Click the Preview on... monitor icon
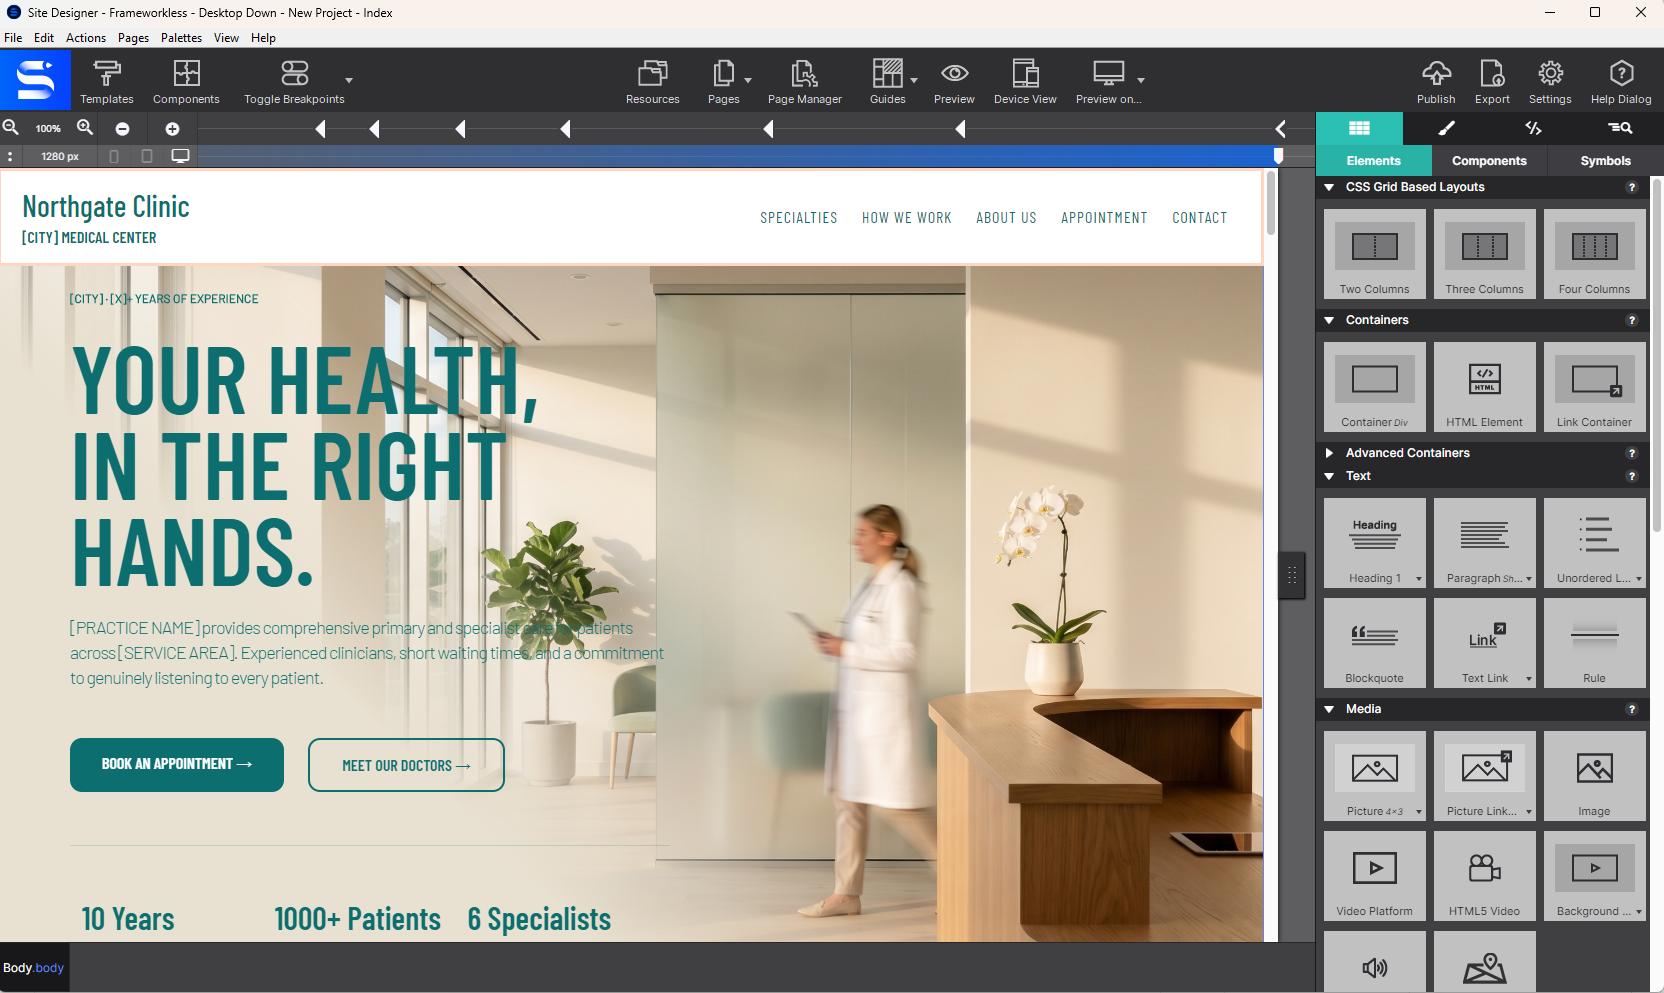The width and height of the screenshot is (1664, 993). click(1108, 73)
